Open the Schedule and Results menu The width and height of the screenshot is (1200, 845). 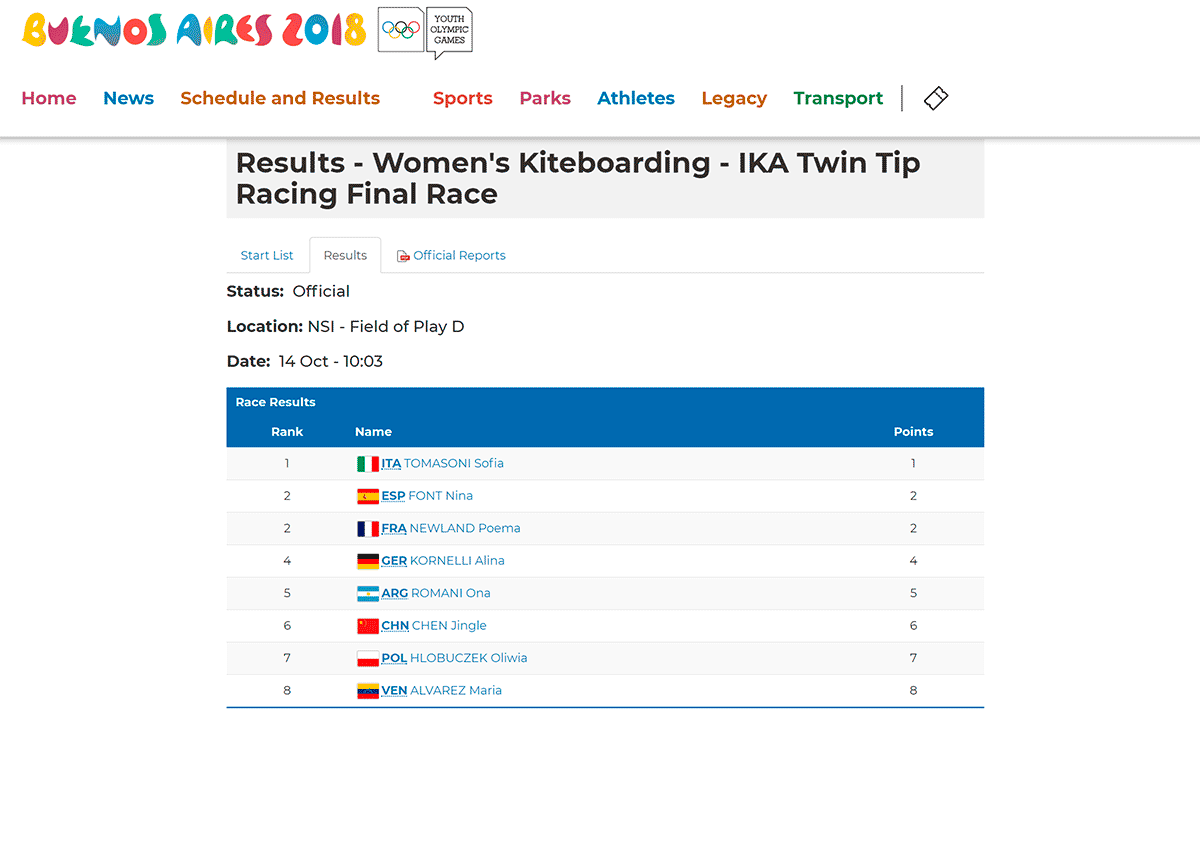coord(280,98)
